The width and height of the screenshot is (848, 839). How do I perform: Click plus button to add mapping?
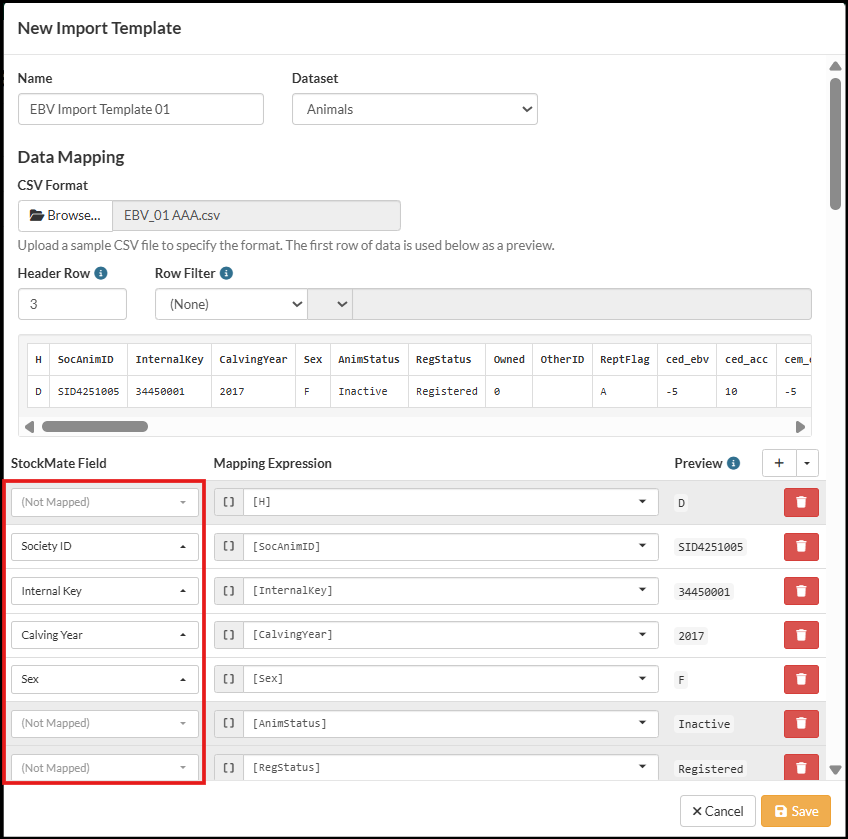(779, 463)
